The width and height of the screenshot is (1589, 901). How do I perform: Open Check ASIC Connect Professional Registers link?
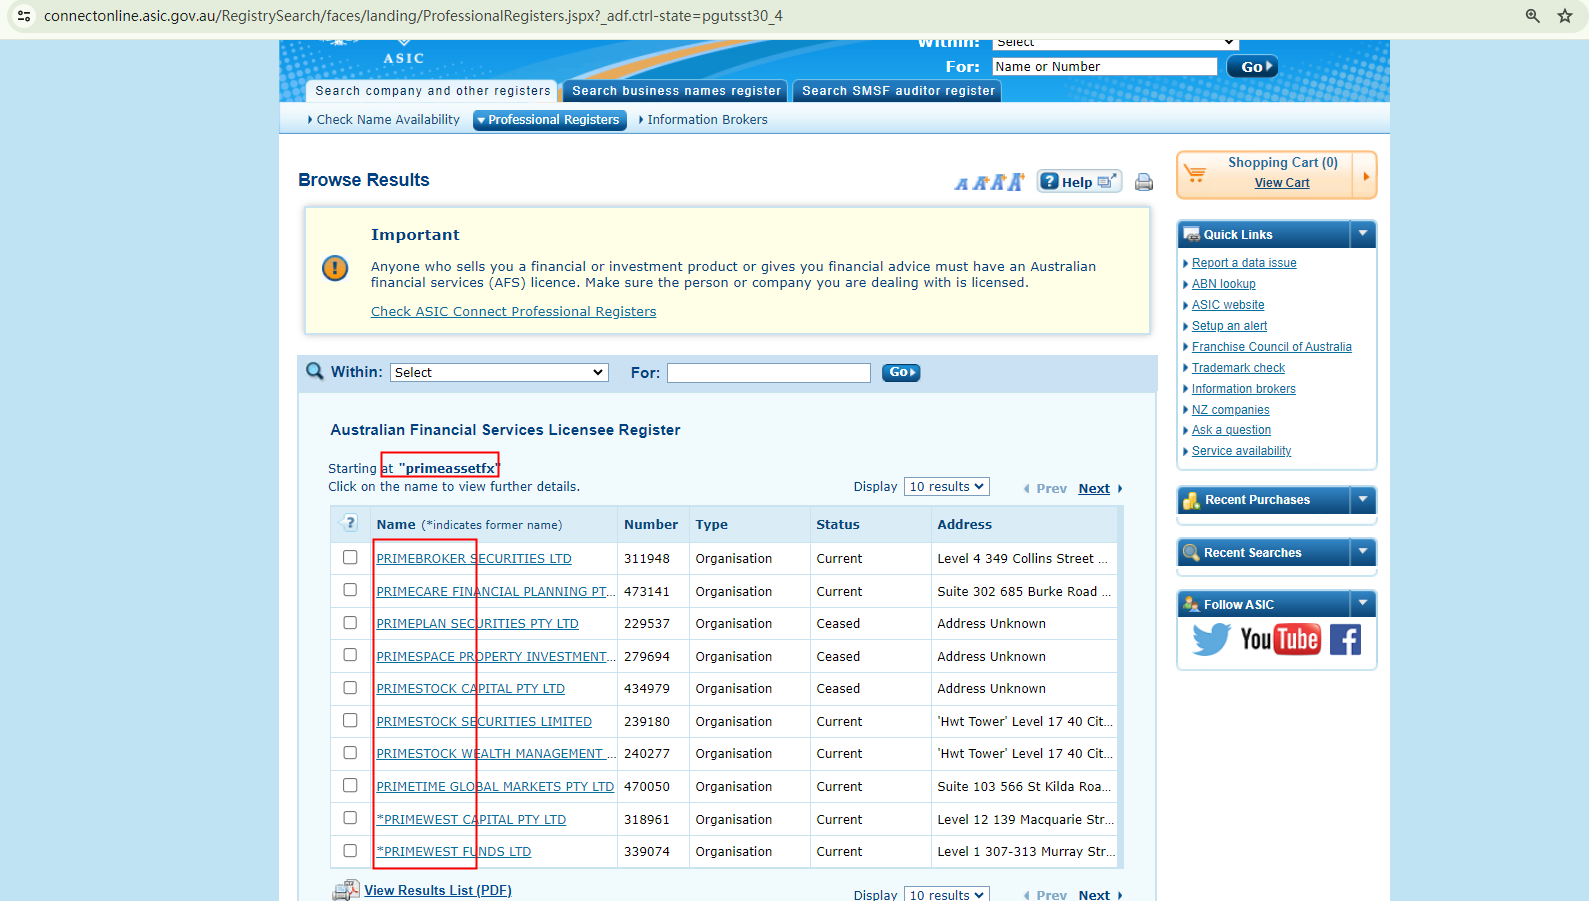pos(514,312)
